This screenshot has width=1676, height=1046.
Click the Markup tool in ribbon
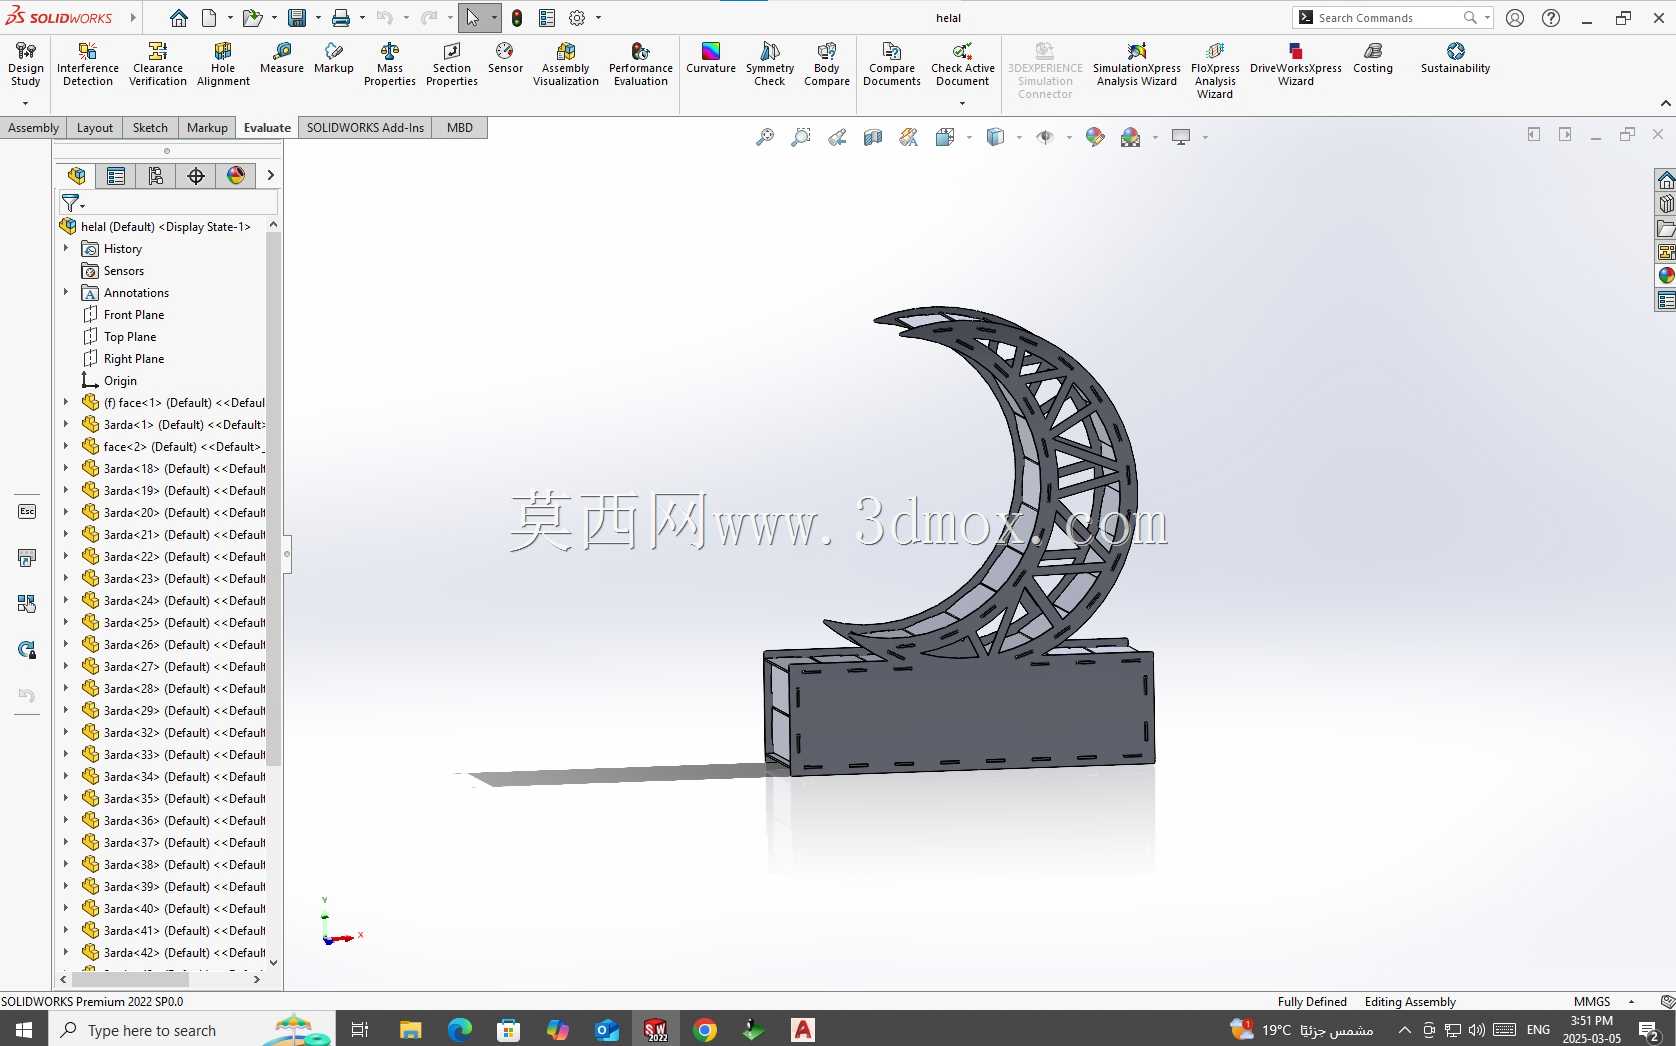pyautogui.click(x=334, y=58)
